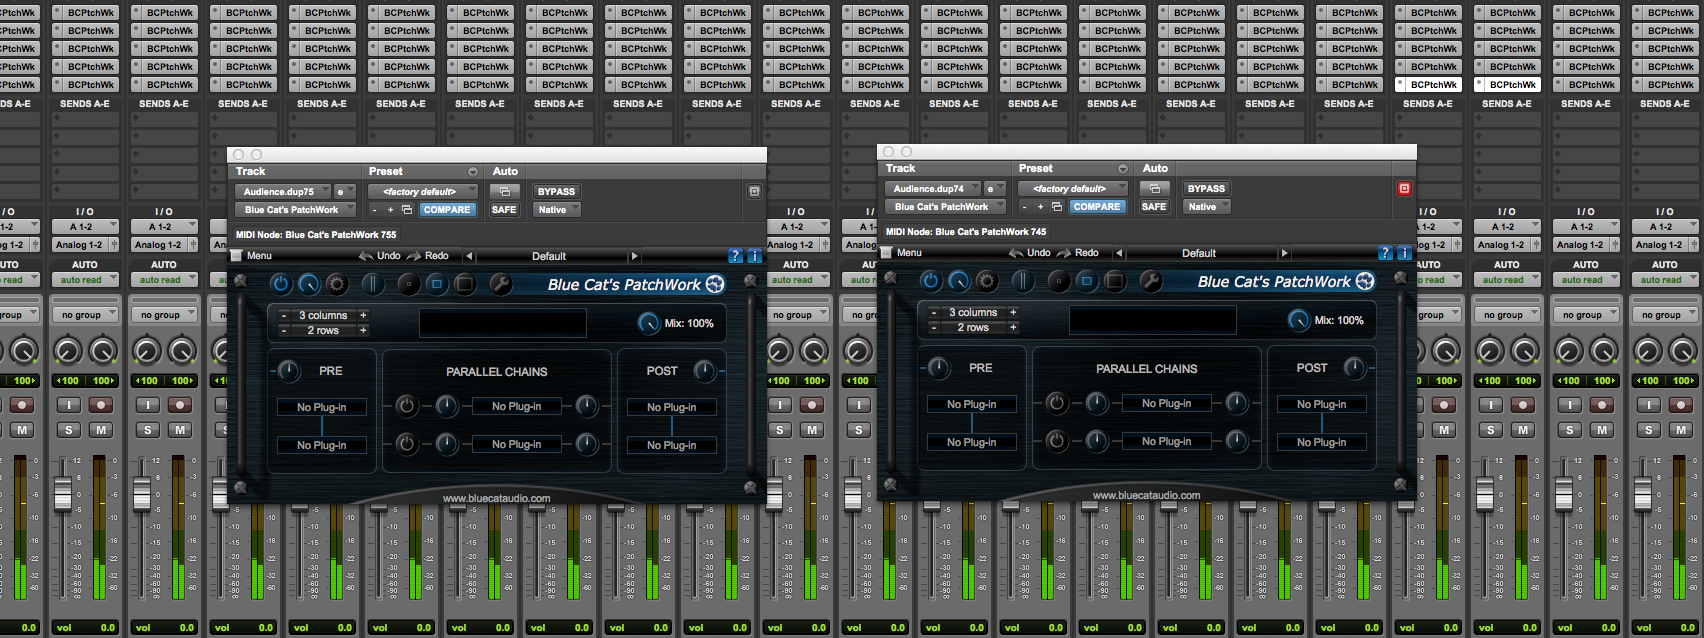The image size is (1704, 638).
Task: Adjust POST knob in PatchWork 755
Action: [x=704, y=371]
